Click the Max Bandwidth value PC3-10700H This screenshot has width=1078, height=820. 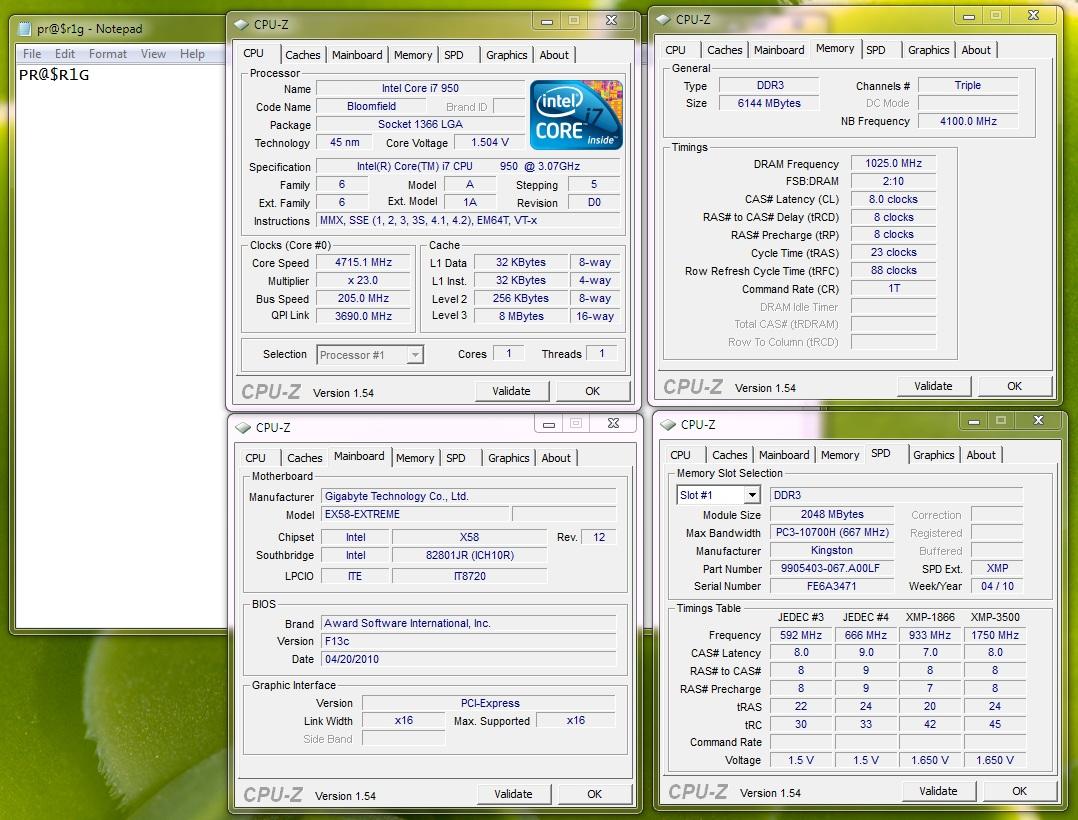click(831, 532)
